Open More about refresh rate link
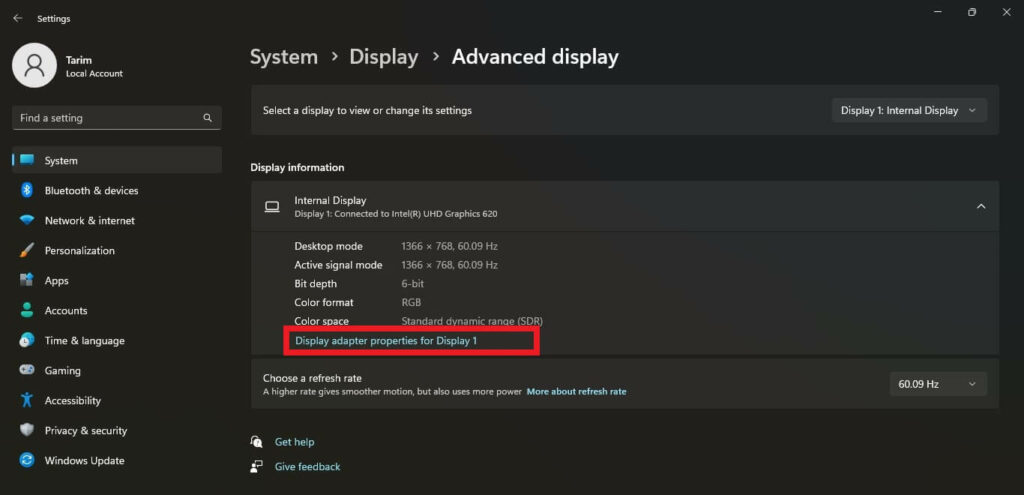The width and height of the screenshot is (1024, 495). [x=576, y=392]
